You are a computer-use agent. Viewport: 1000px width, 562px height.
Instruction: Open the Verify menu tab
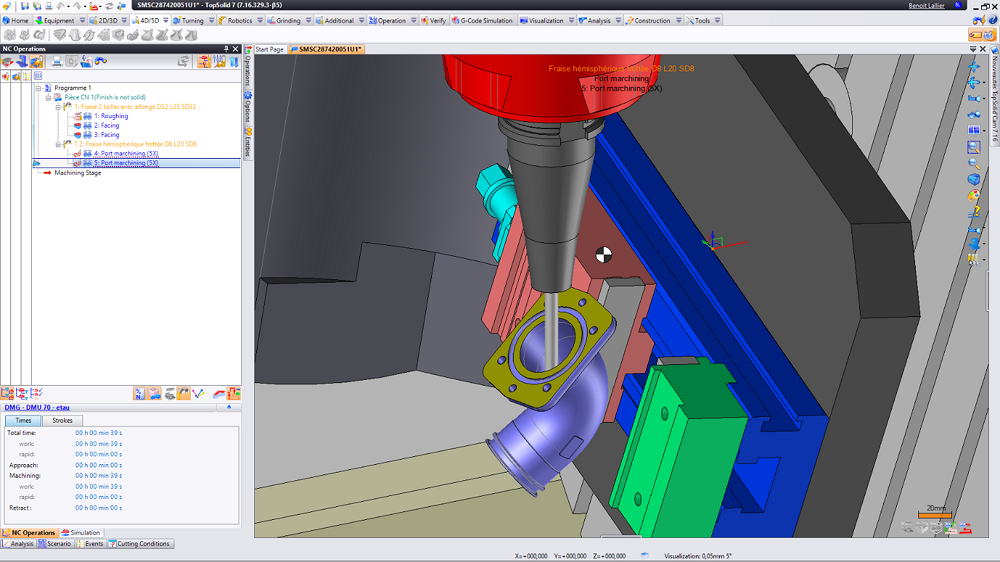coord(433,20)
